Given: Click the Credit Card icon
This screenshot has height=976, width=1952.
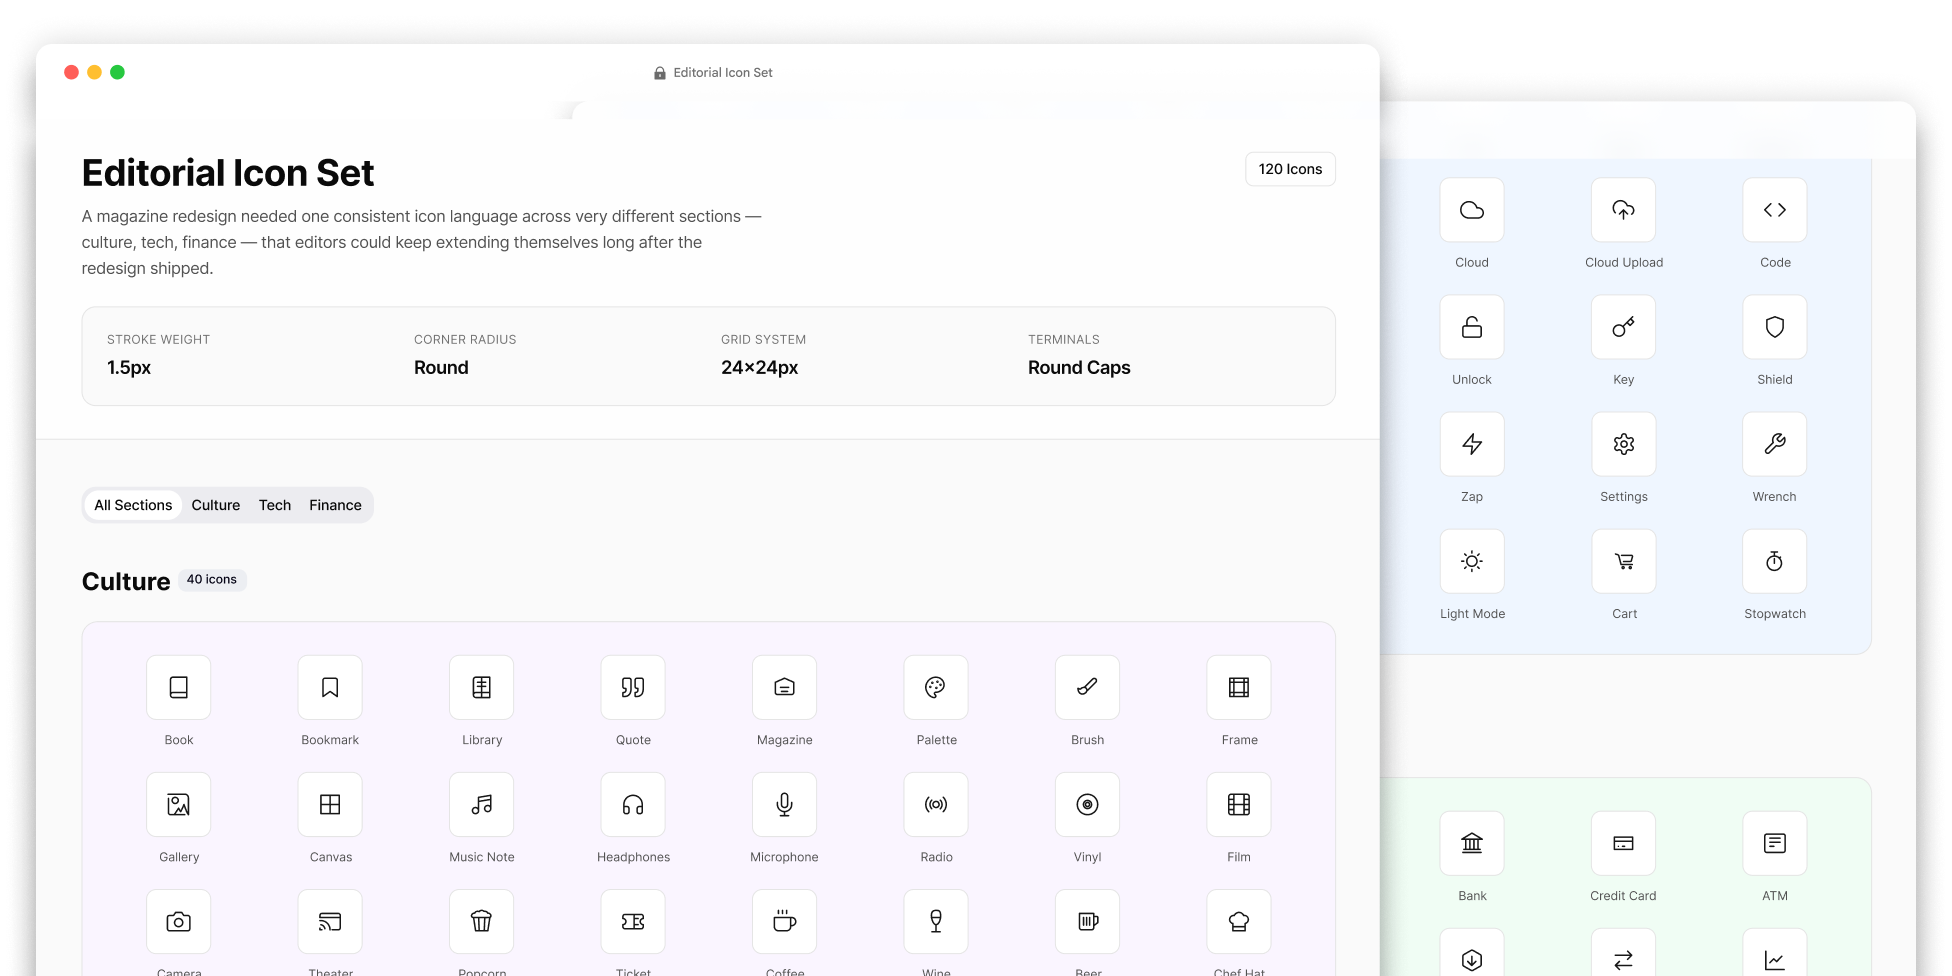Looking at the screenshot, I should coord(1623,843).
